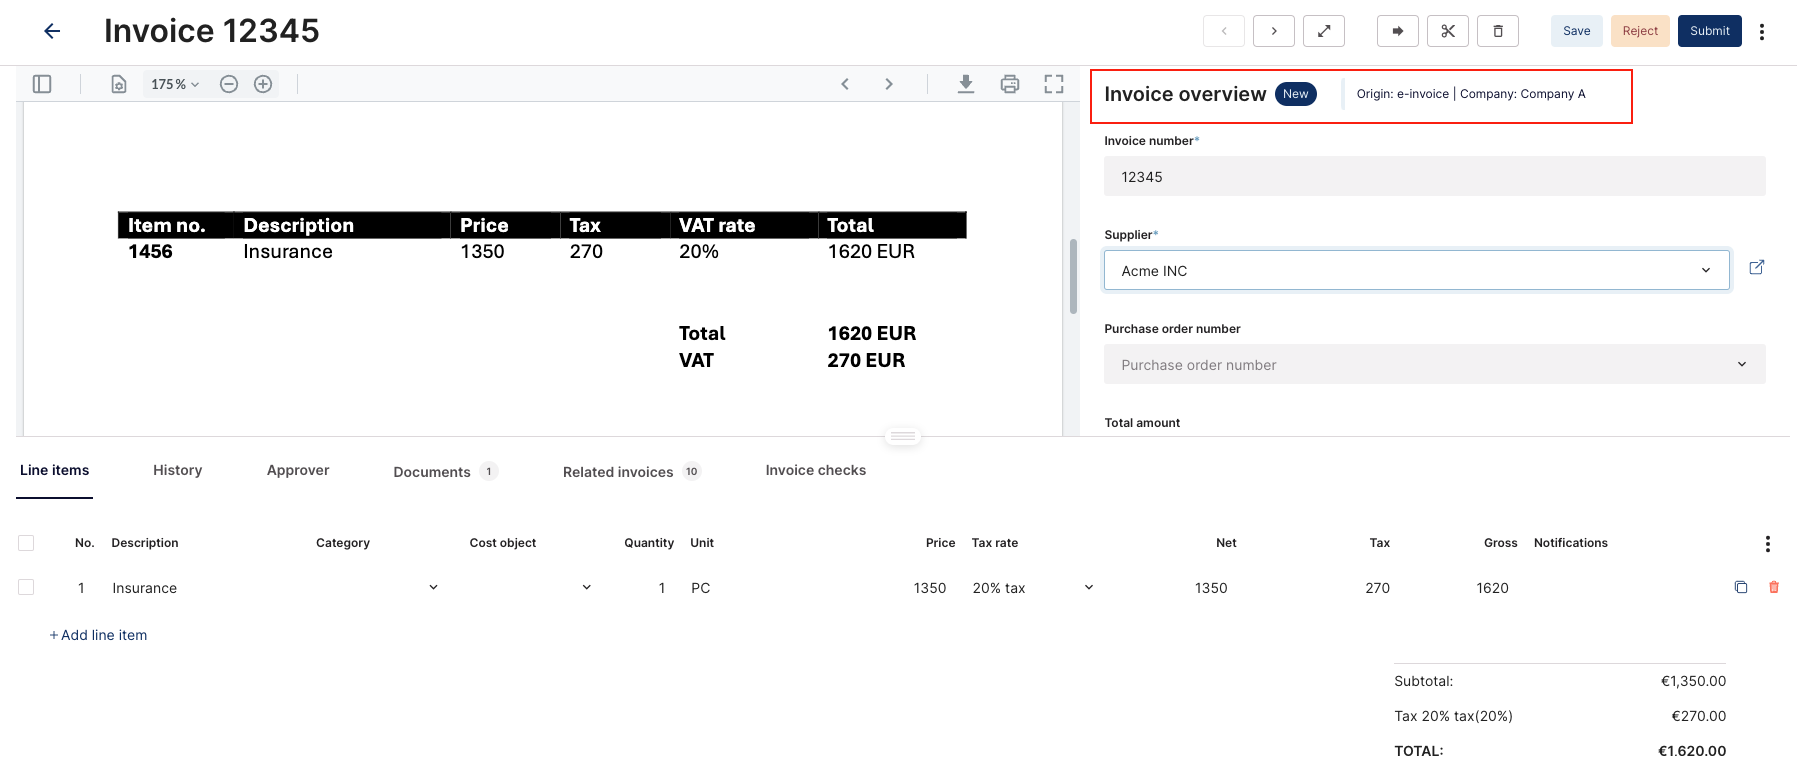Screen dimensions: 1797x776
Task: Zoom in on the PDF viewer
Action: (x=263, y=84)
